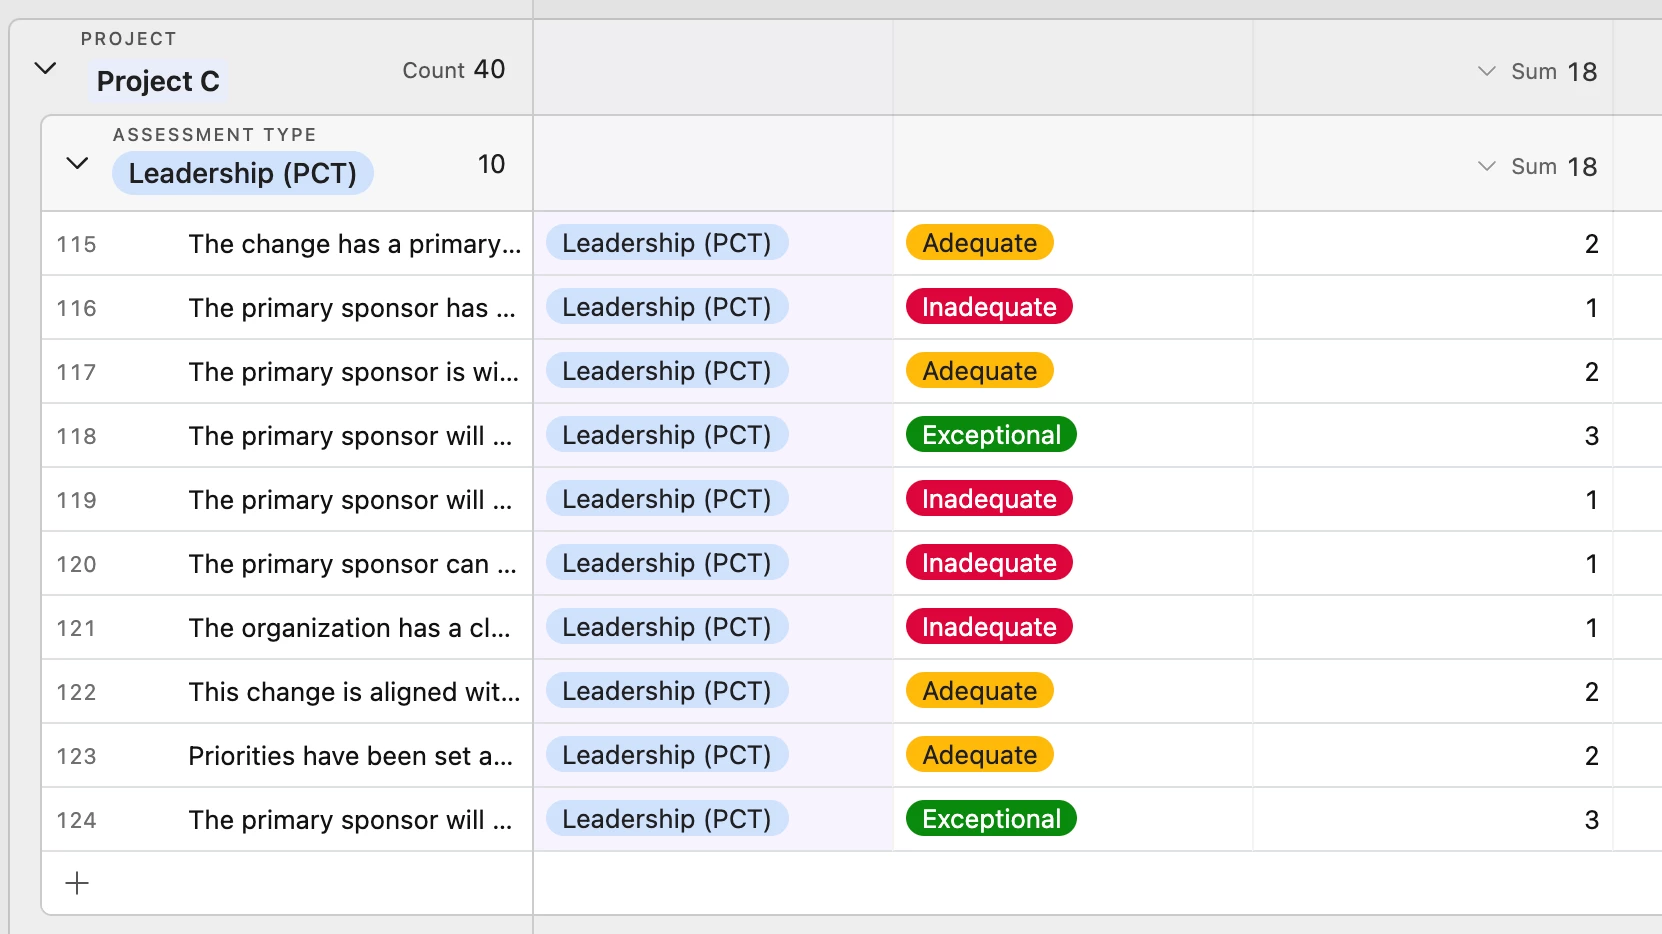This screenshot has height=934, width=1662.
Task: Open record 123 'Priorities have been set a...'
Action: point(350,756)
